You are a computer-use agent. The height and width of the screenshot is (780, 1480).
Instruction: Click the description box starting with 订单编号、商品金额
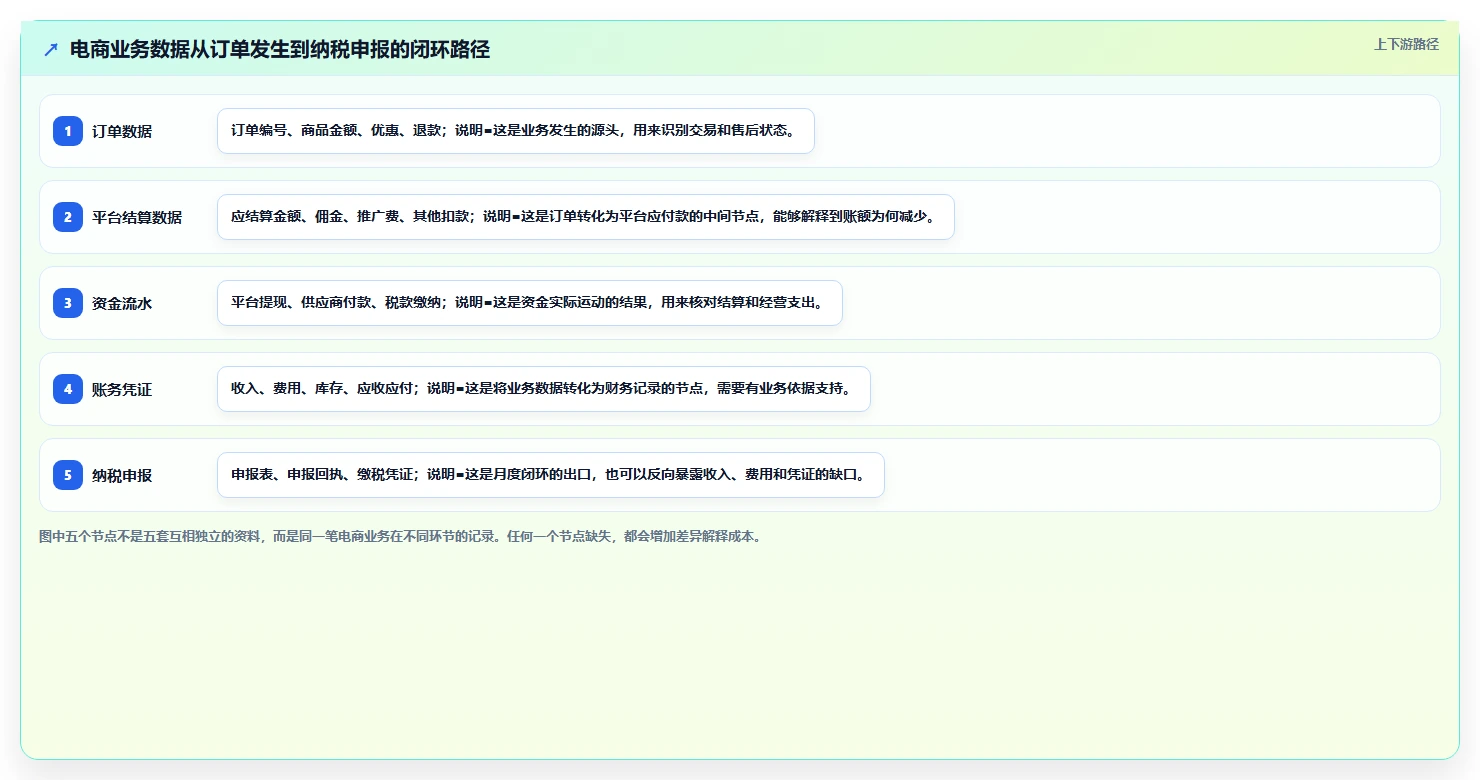tap(516, 131)
